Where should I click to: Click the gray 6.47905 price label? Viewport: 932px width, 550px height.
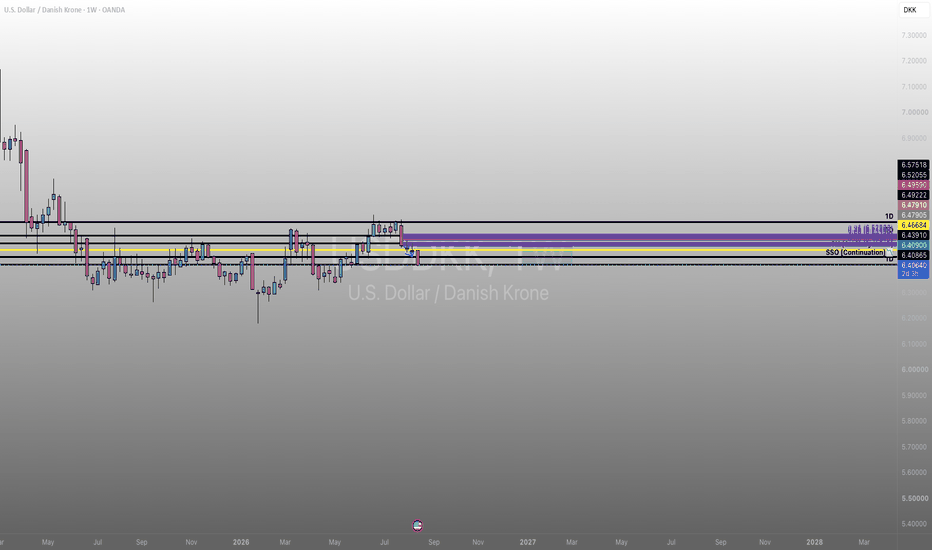coord(914,215)
